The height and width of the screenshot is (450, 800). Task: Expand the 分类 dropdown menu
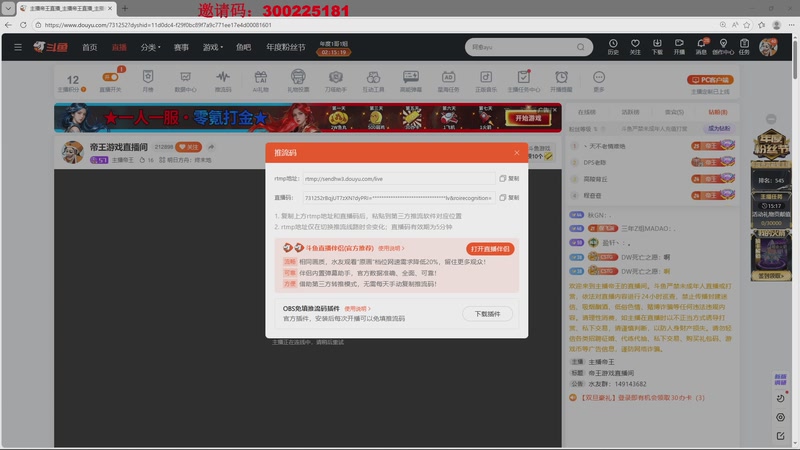150,47
